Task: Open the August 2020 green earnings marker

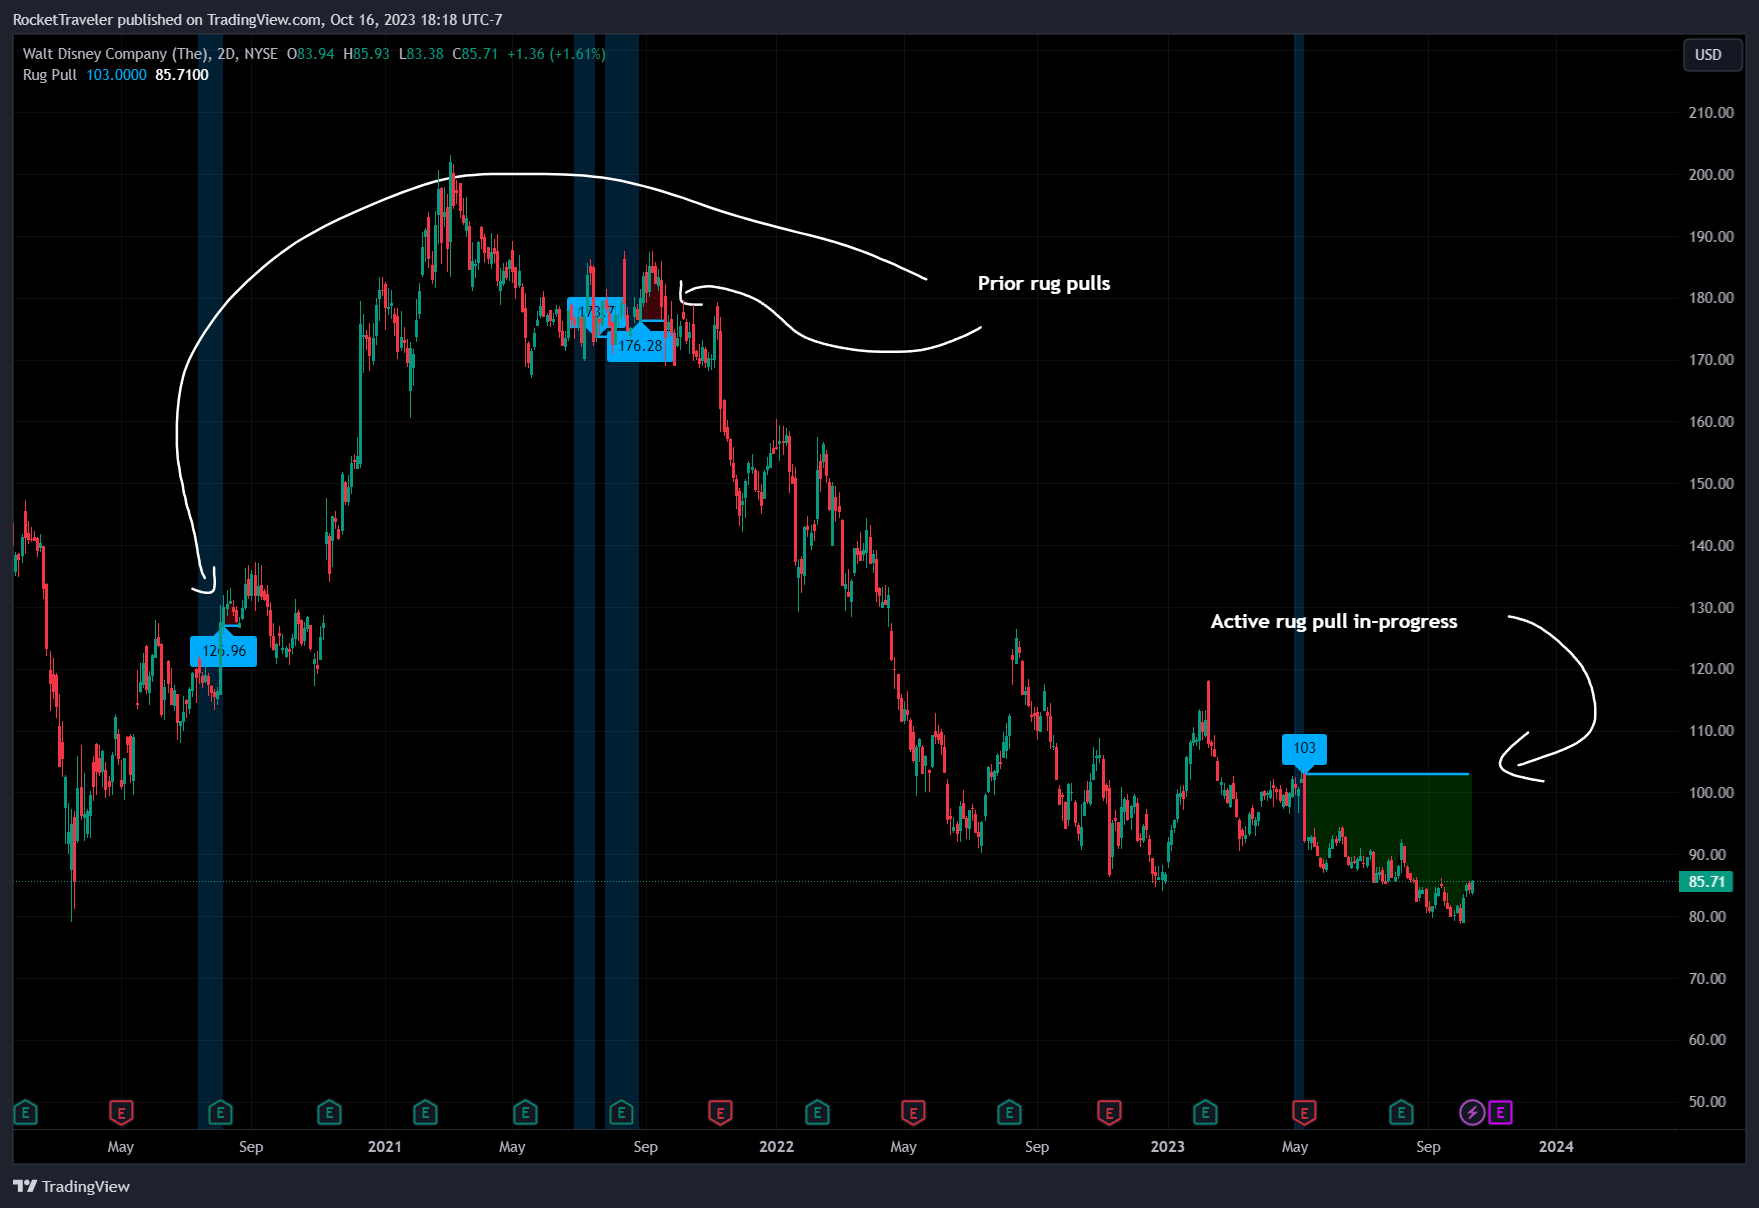Action: pyautogui.click(x=220, y=1112)
